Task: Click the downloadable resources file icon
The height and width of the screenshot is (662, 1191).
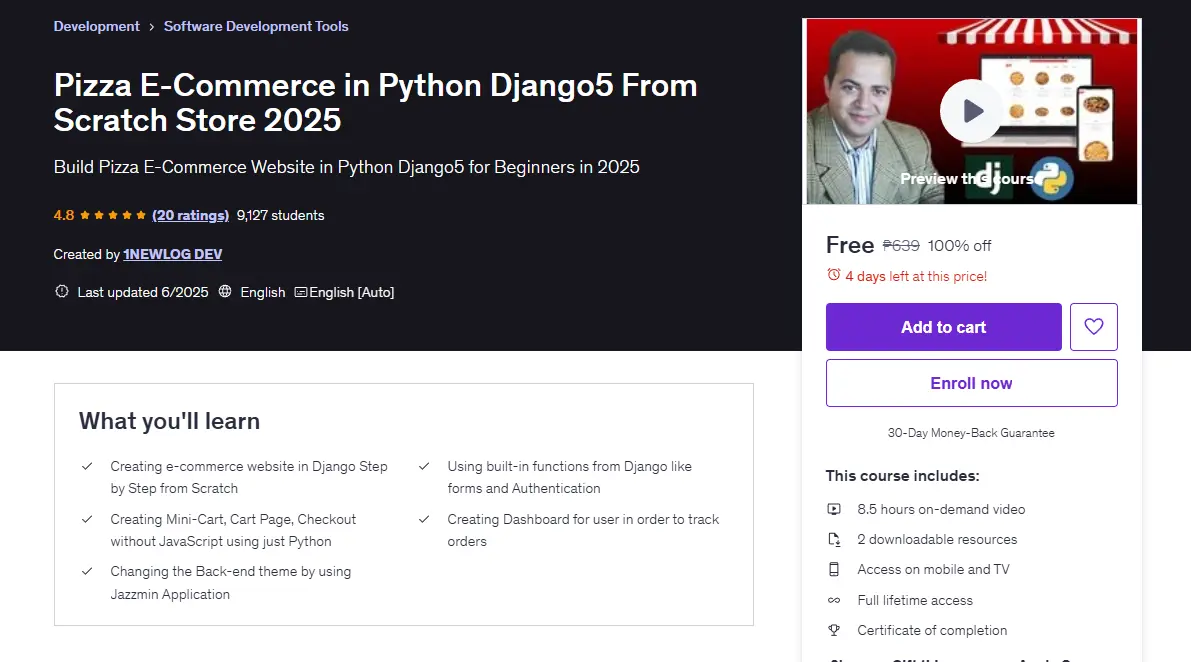Action: [834, 540]
